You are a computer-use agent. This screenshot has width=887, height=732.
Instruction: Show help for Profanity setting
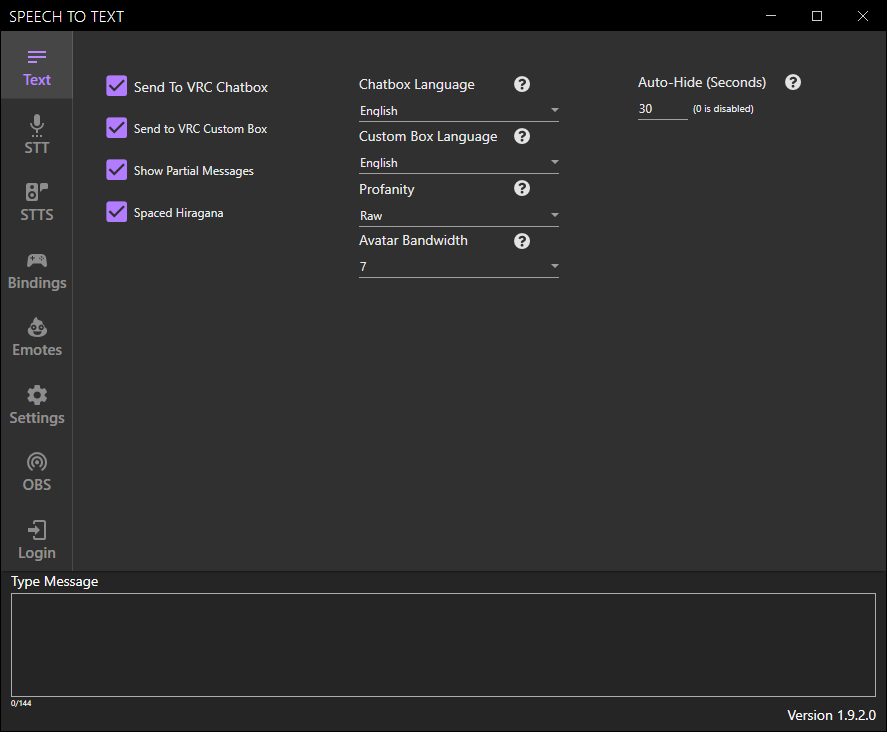522,188
